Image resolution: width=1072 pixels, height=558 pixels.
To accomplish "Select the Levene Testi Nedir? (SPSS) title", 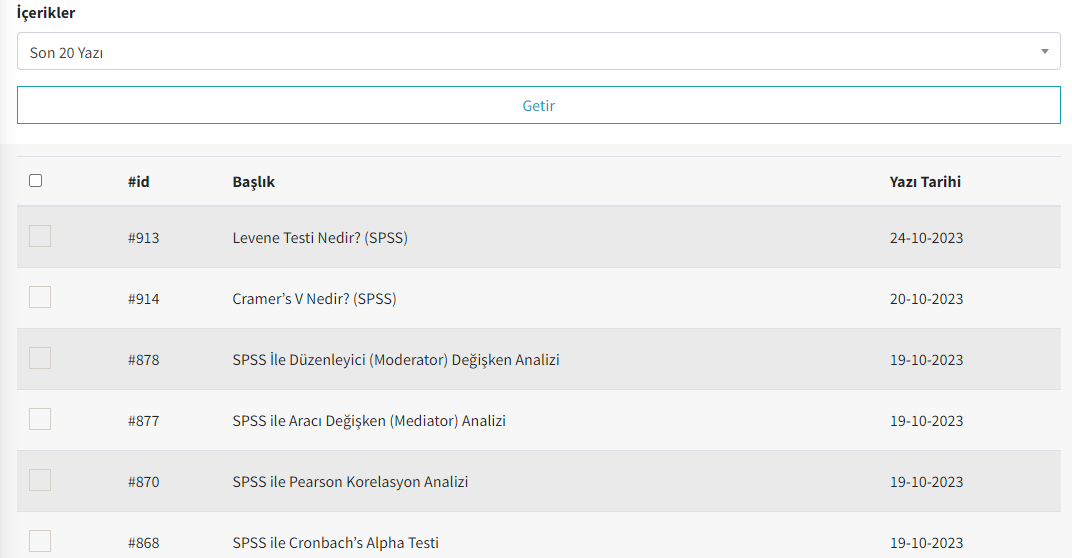I will 320,238.
